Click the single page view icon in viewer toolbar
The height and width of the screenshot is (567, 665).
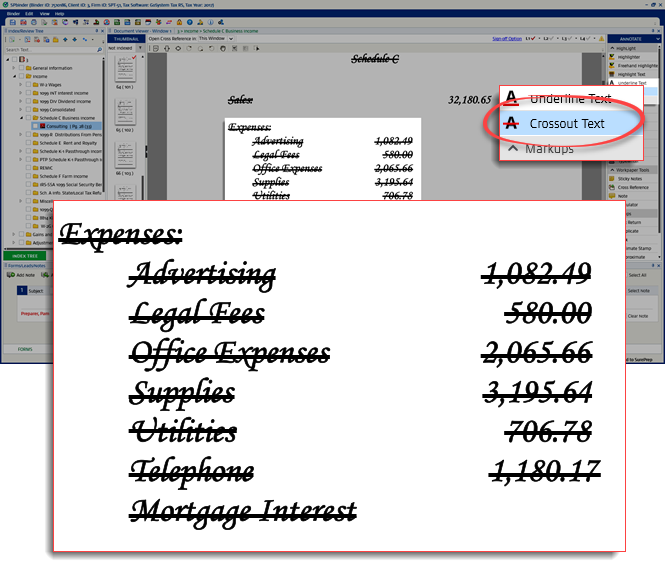click(156, 48)
